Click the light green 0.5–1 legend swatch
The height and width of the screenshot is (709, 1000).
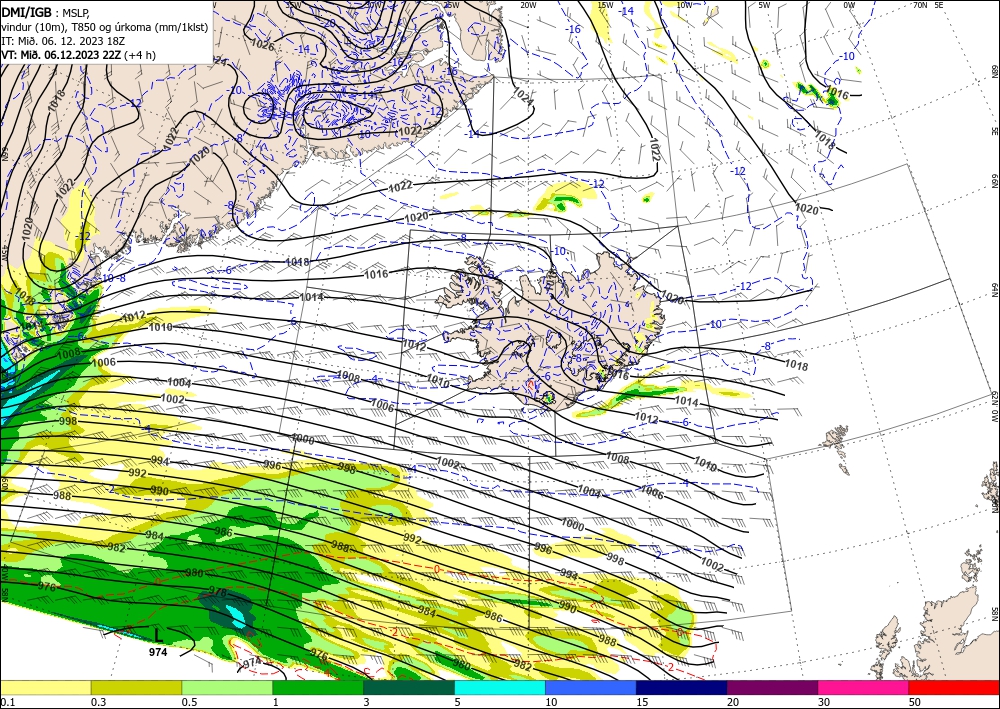[227, 687]
